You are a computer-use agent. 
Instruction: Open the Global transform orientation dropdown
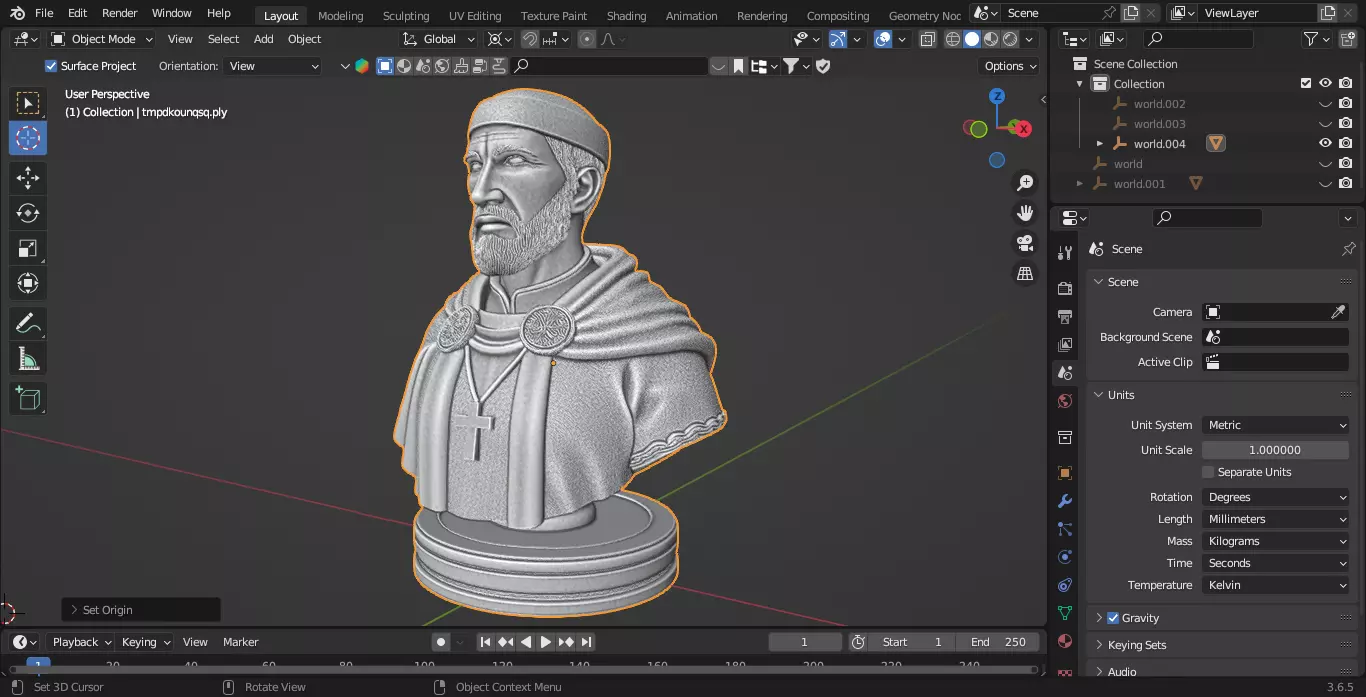pos(439,39)
